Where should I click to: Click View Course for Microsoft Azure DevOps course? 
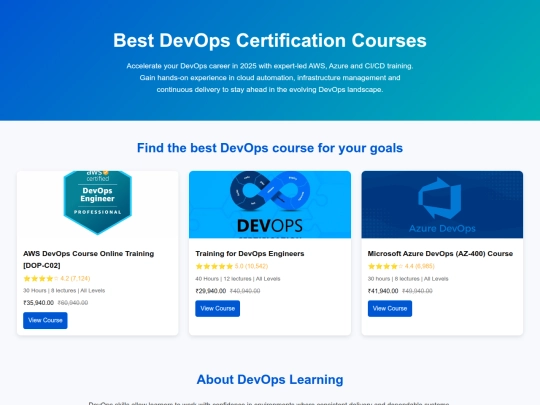click(x=390, y=308)
